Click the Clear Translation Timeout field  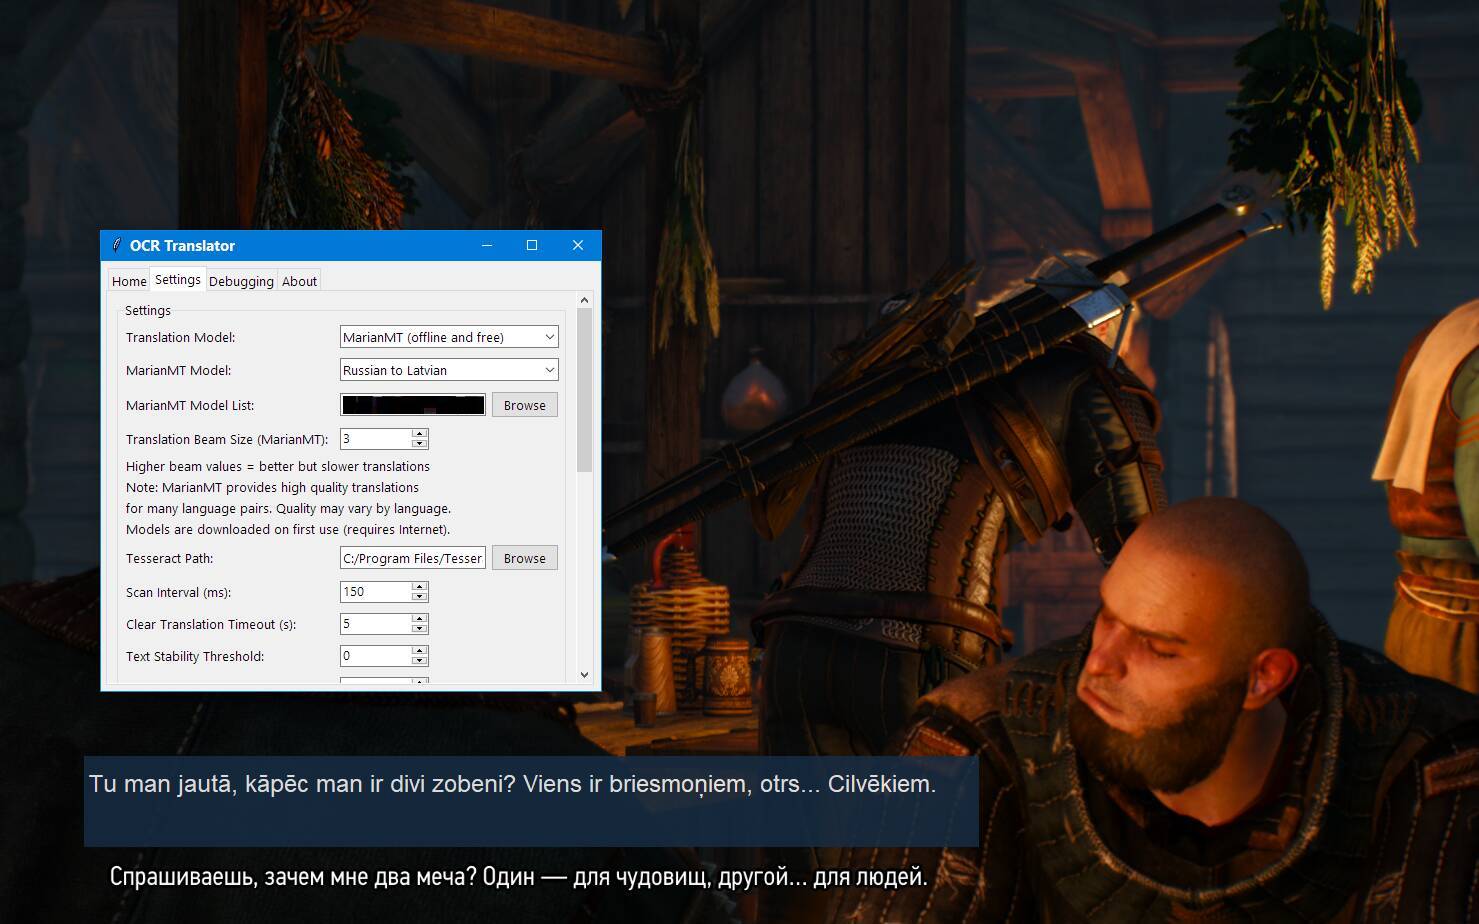coord(376,624)
